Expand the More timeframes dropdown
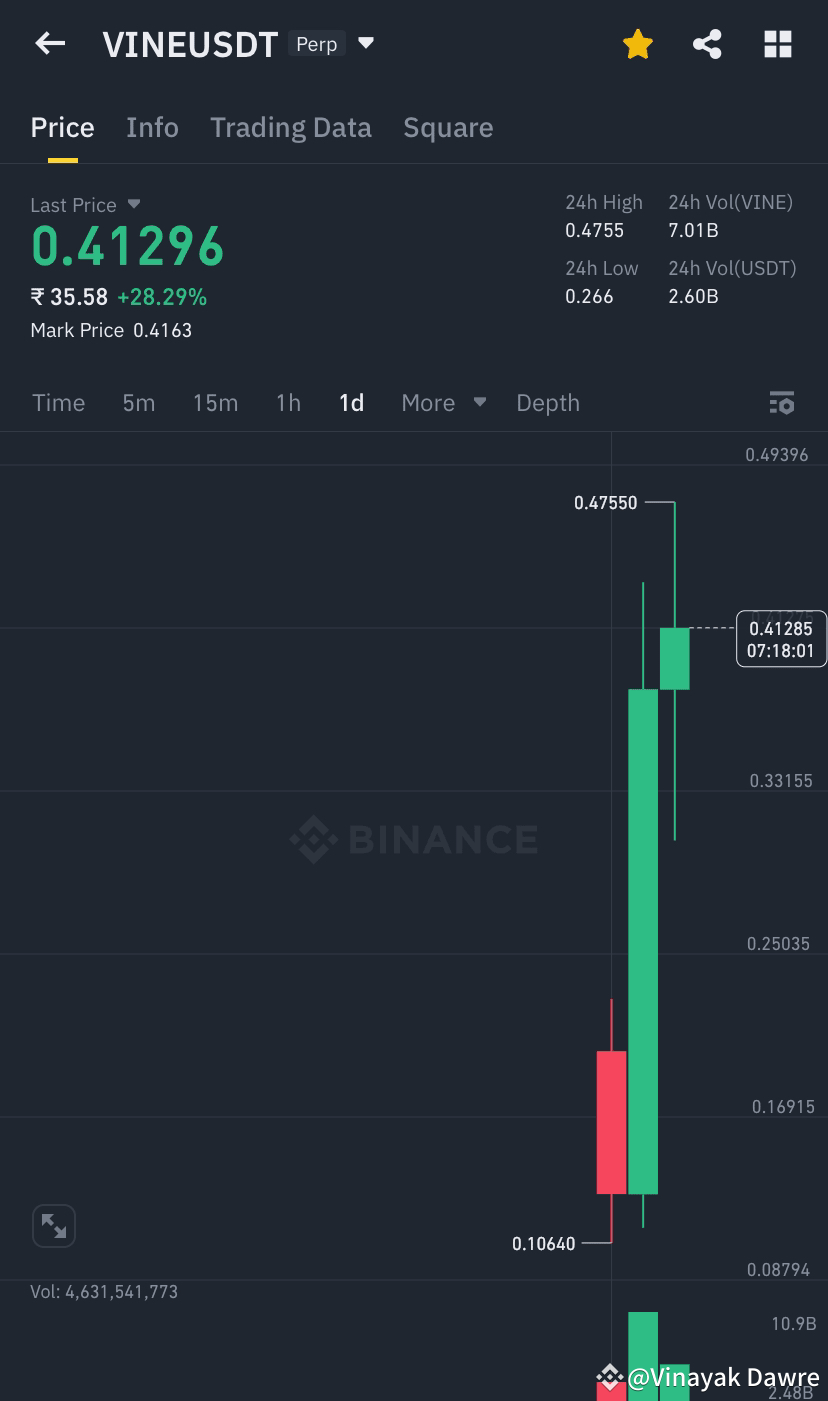Image resolution: width=828 pixels, height=1401 pixels. (441, 402)
